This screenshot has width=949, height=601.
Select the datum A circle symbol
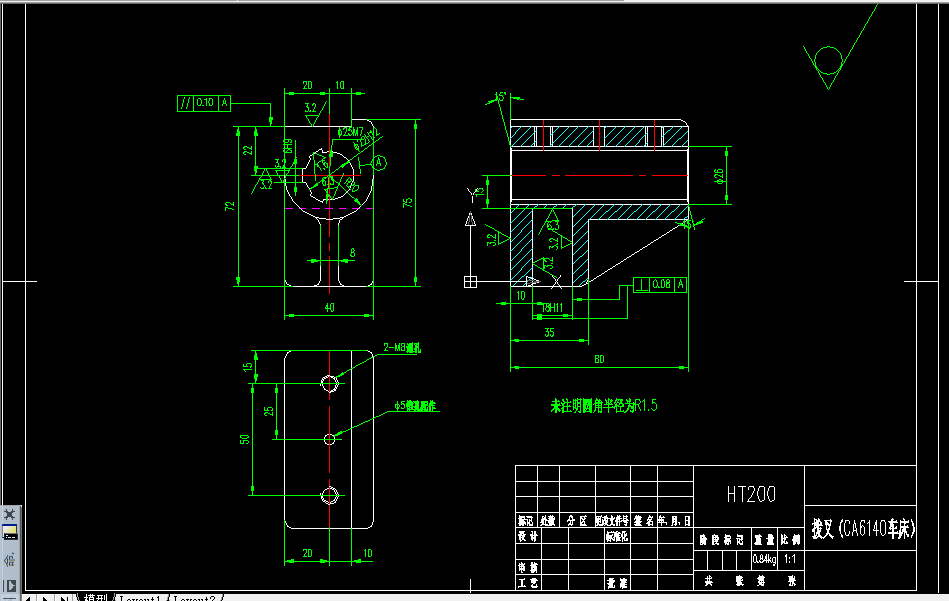pyautogui.click(x=379, y=162)
